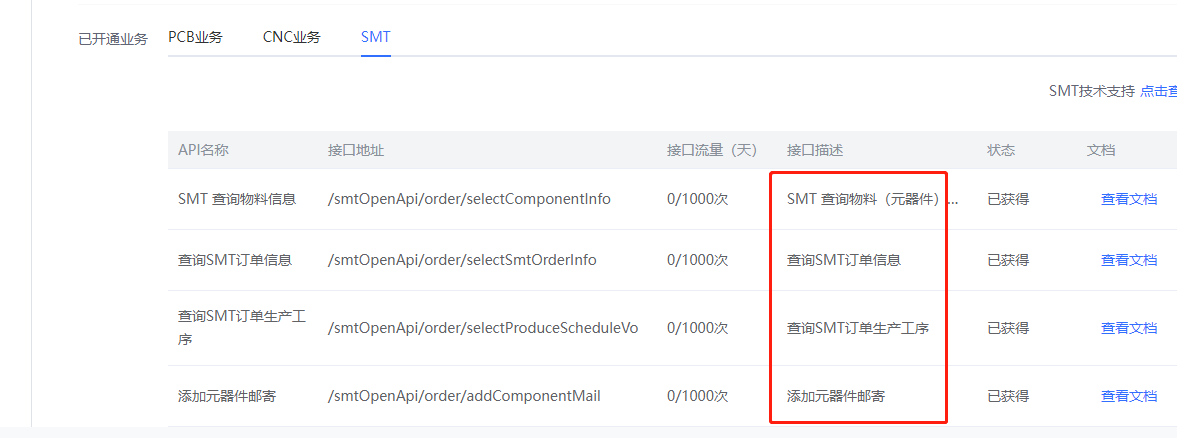The image size is (1177, 438).
Task: Click the 已开通业务 label
Action: pyautogui.click(x=113, y=39)
